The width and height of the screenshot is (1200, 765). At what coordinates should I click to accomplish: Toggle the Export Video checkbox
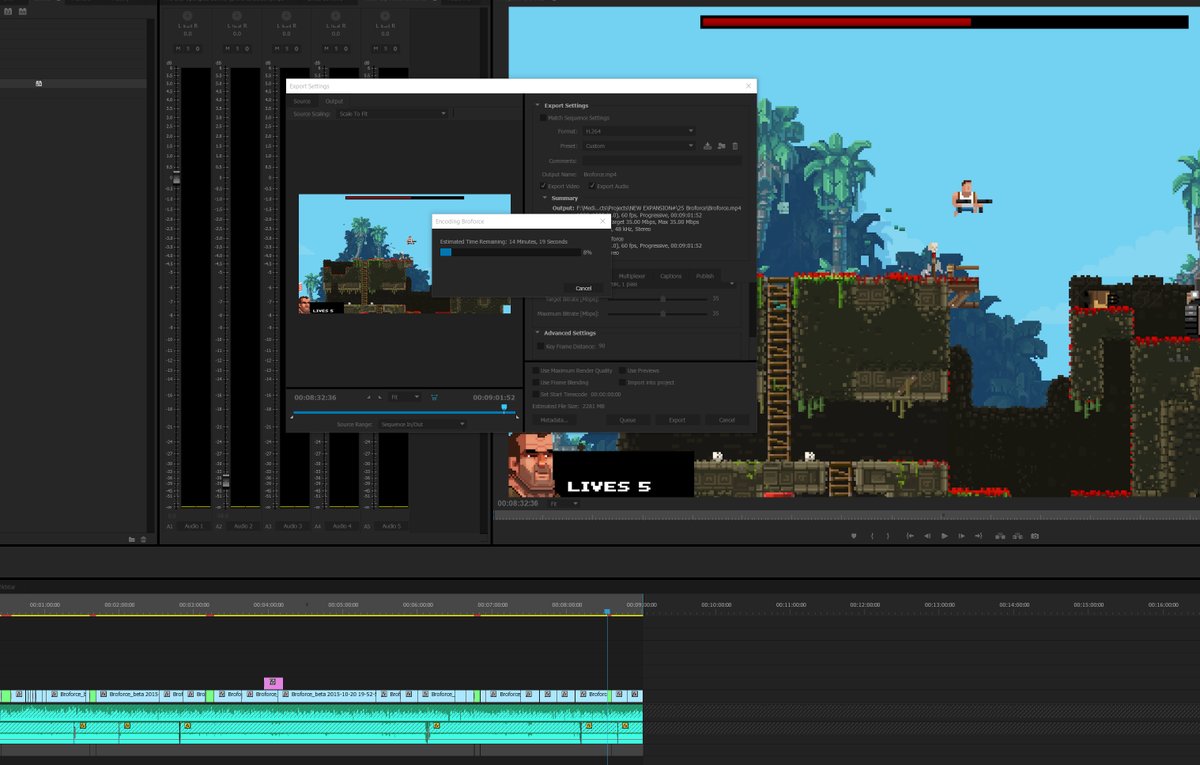544,186
